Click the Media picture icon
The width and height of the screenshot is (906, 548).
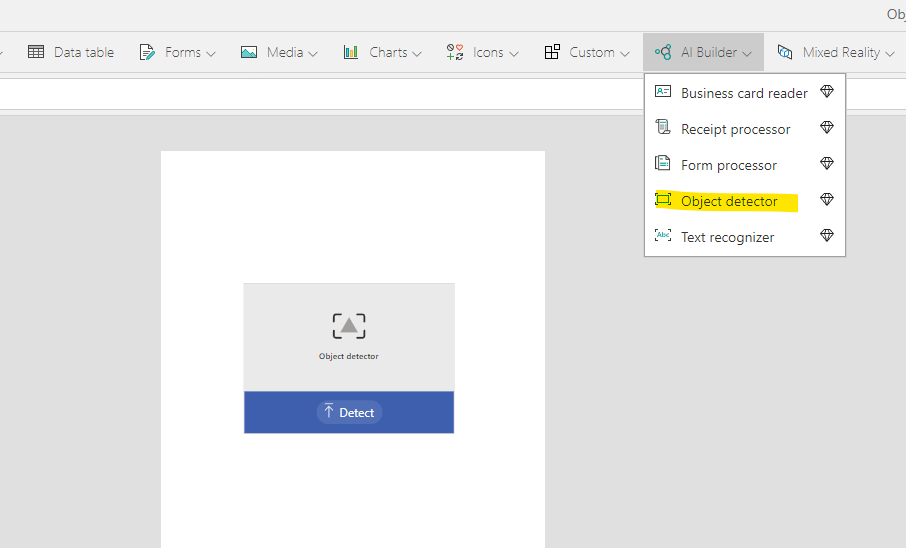click(x=249, y=52)
